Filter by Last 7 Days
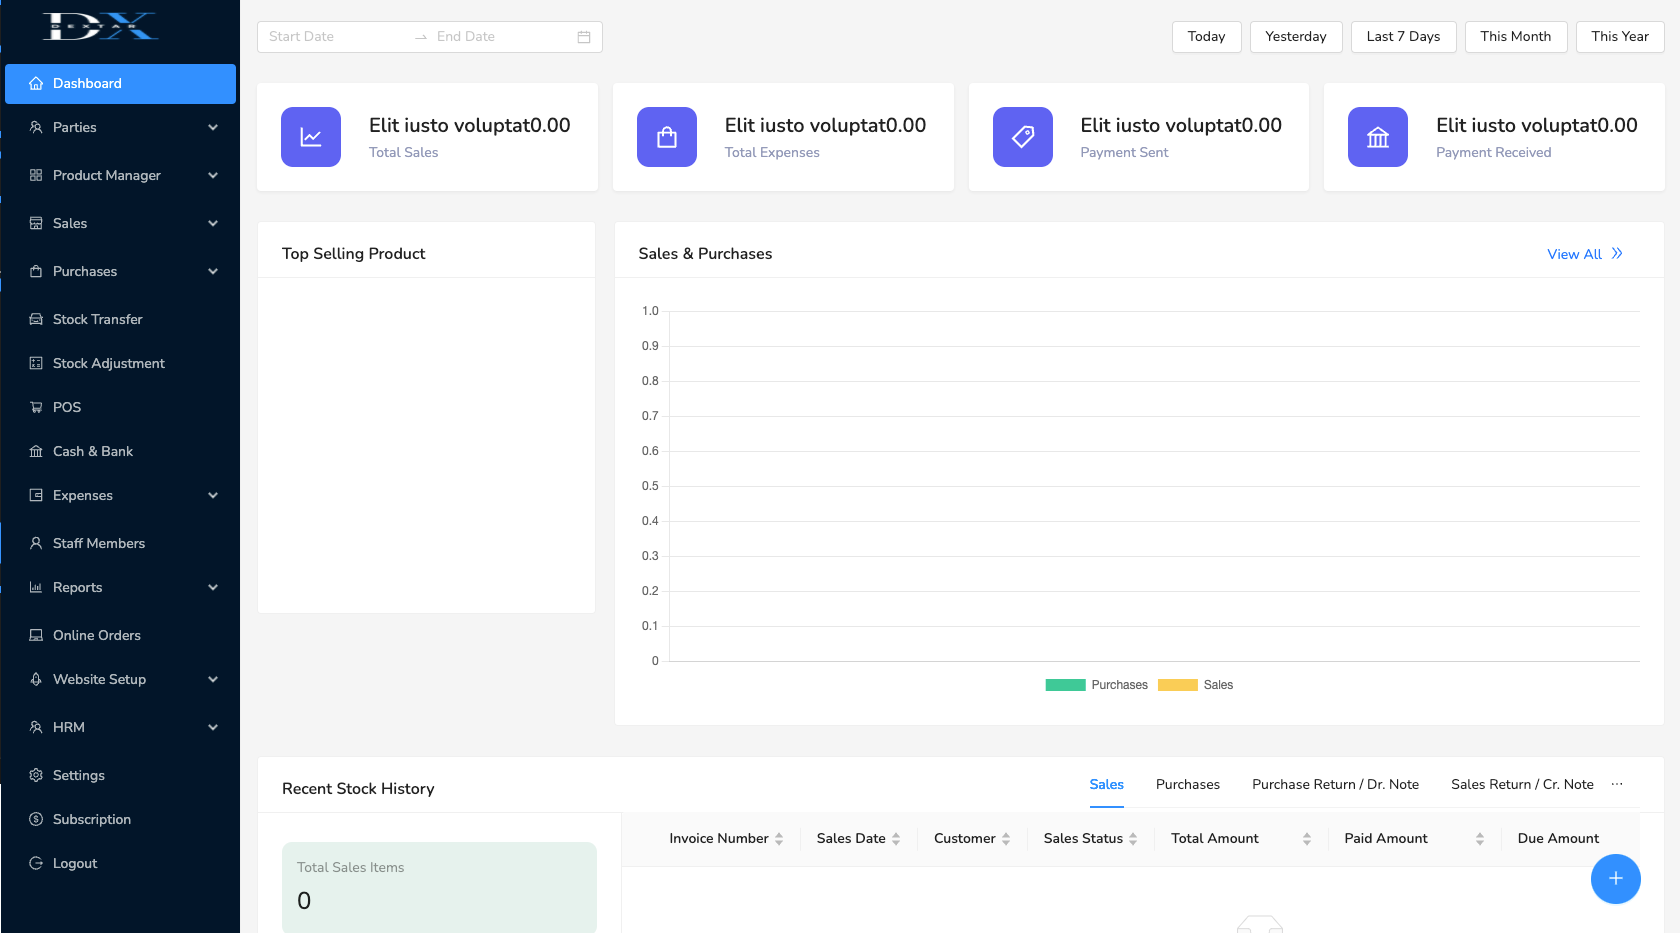The width and height of the screenshot is (1680, 933). [1403, 37]
